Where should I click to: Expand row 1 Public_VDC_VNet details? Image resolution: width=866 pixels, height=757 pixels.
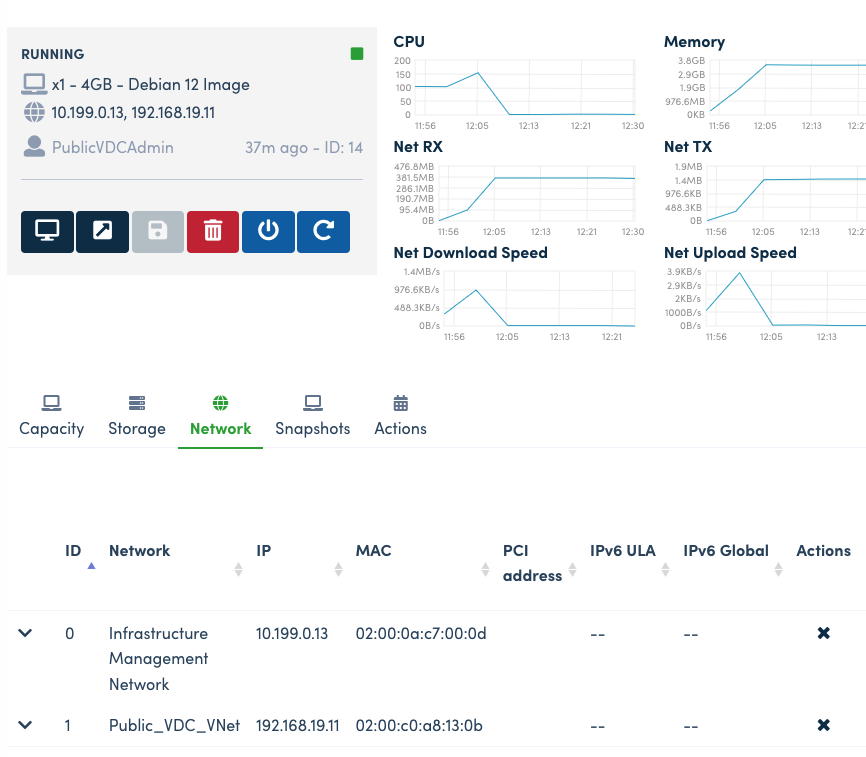26,725
